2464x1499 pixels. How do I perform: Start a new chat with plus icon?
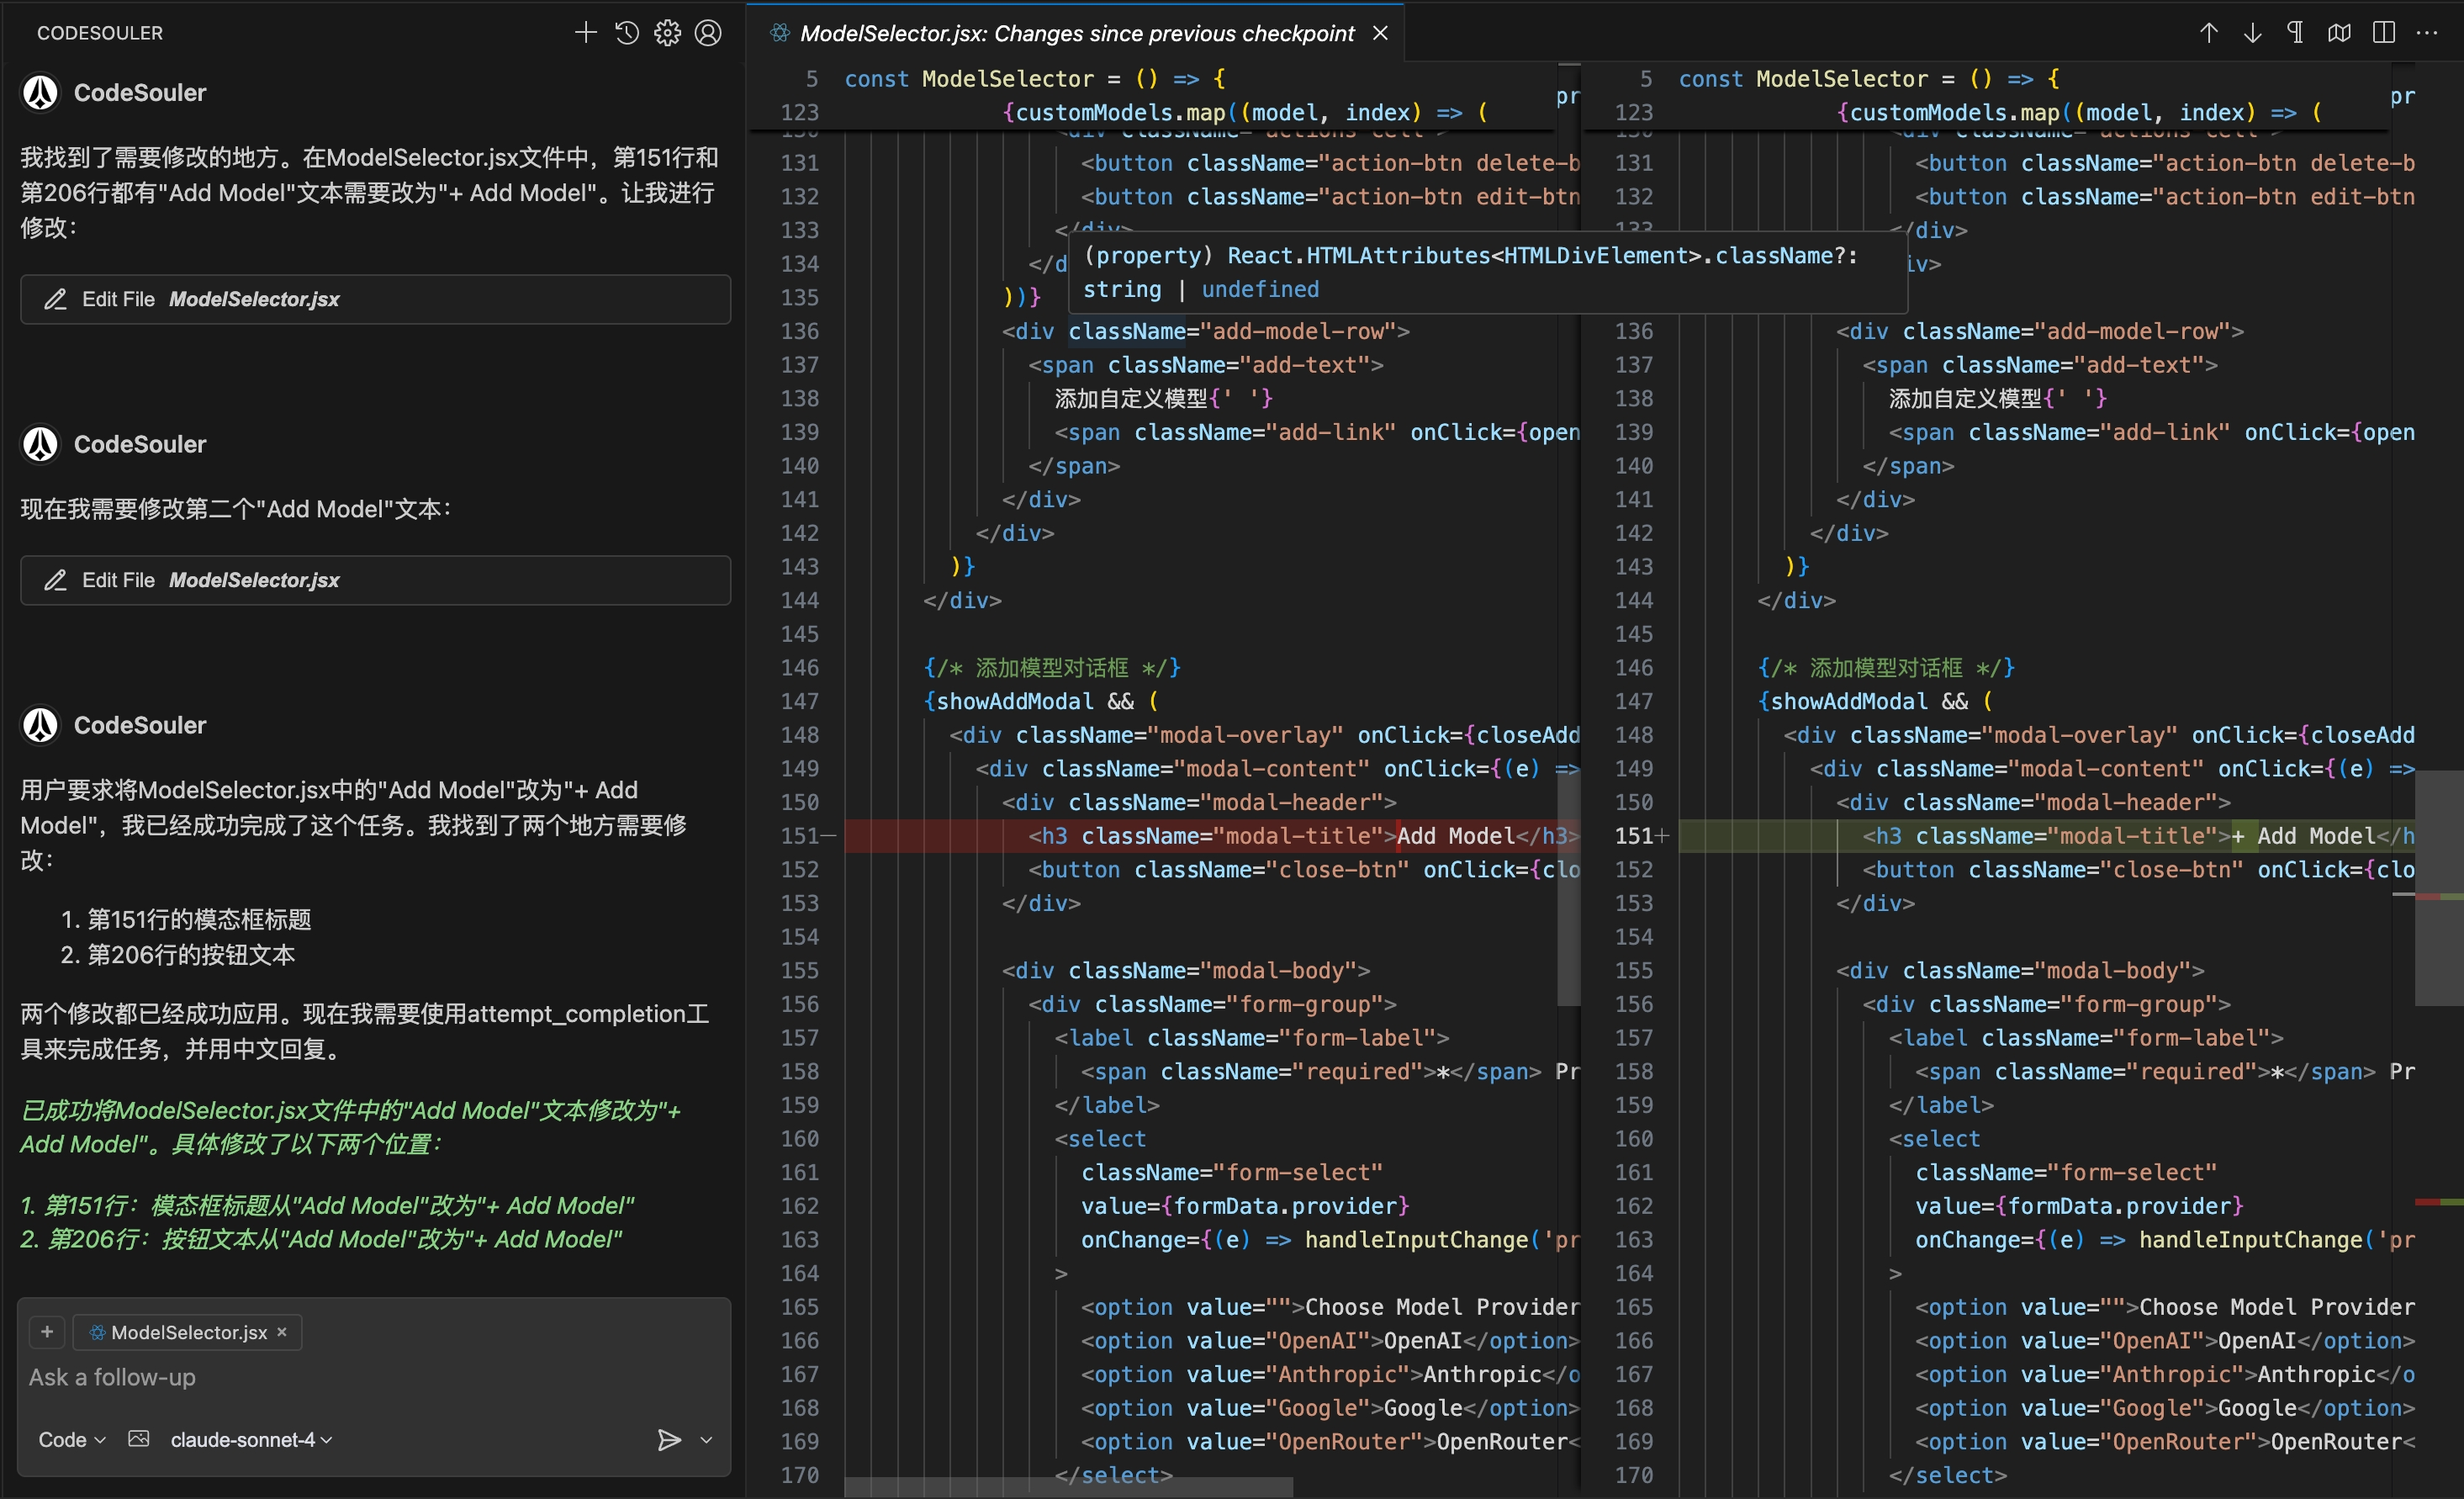coord(585,33)
